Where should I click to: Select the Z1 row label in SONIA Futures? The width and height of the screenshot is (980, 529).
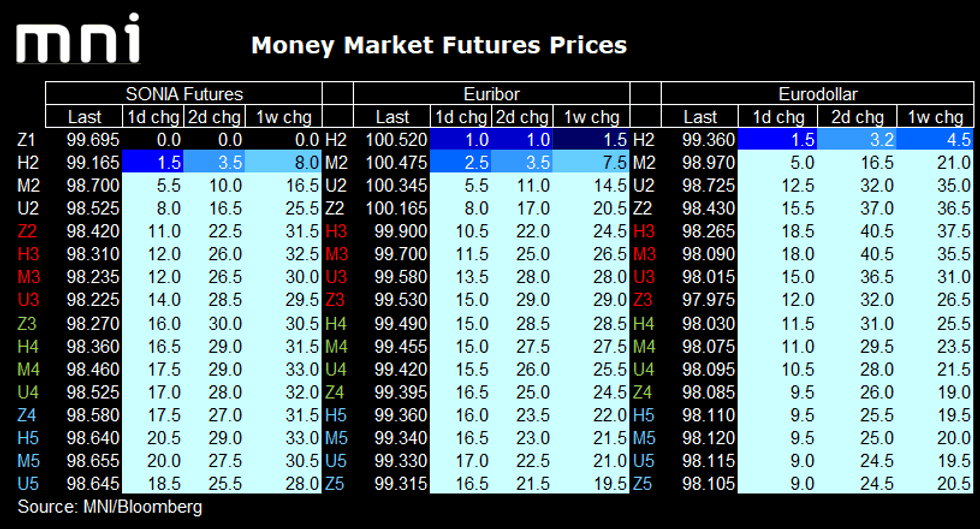[27, 140]
